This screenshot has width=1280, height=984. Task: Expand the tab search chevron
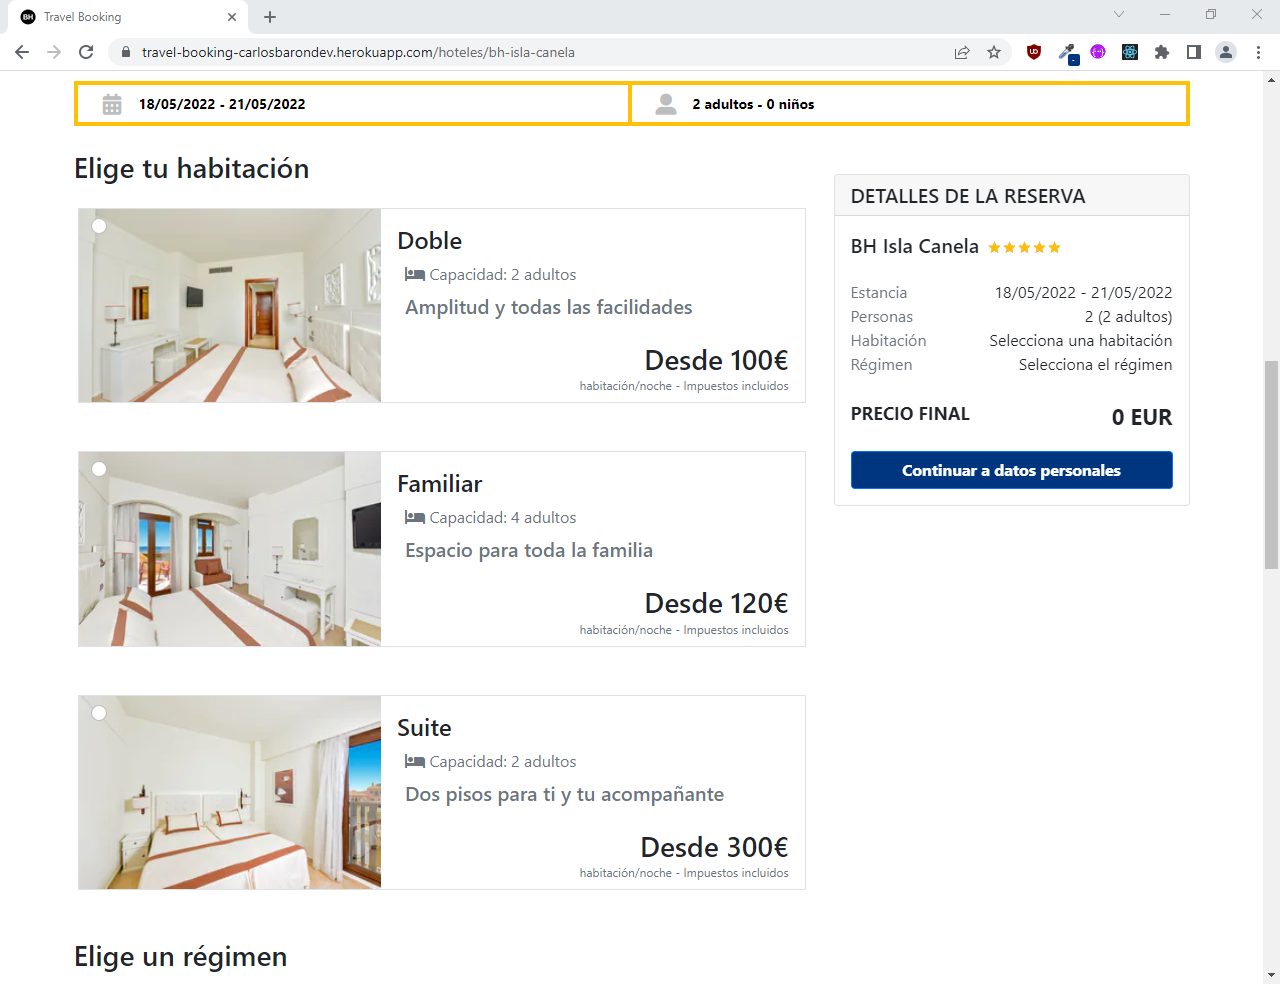point(1119,15)
